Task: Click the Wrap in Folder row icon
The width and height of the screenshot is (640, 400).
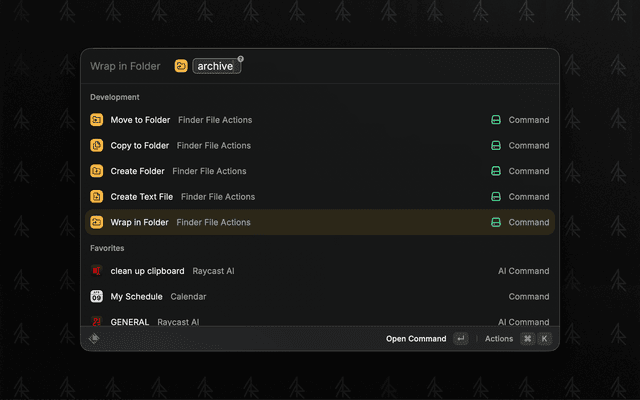Action: pos(97,222)
